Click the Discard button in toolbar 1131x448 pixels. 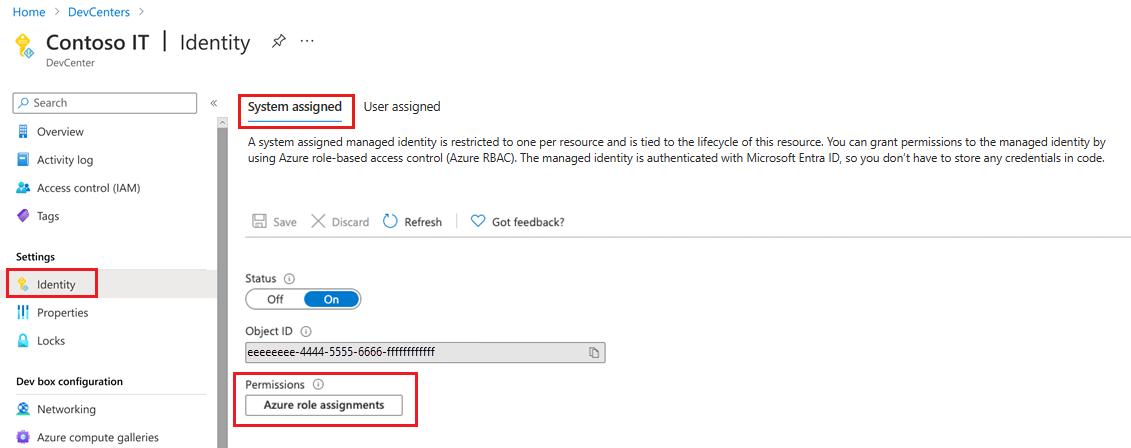(340, 222)
